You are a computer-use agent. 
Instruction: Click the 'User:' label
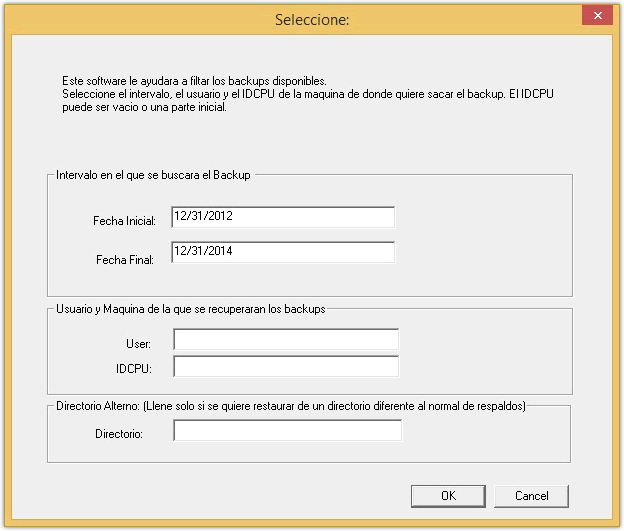tap(138, 344)
